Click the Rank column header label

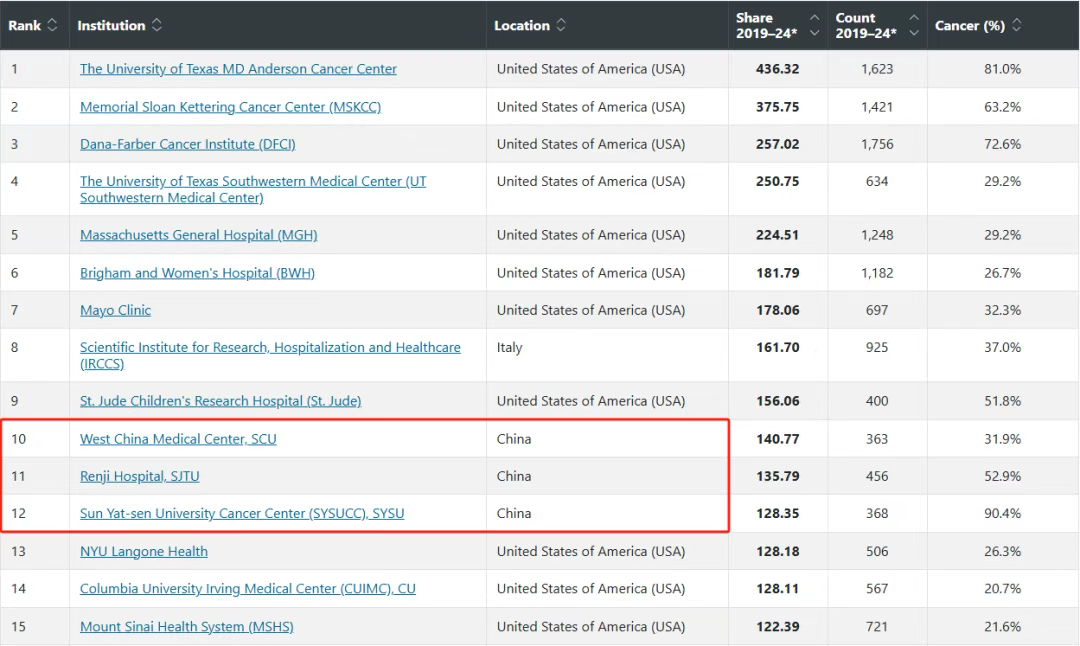click(25, 25)
